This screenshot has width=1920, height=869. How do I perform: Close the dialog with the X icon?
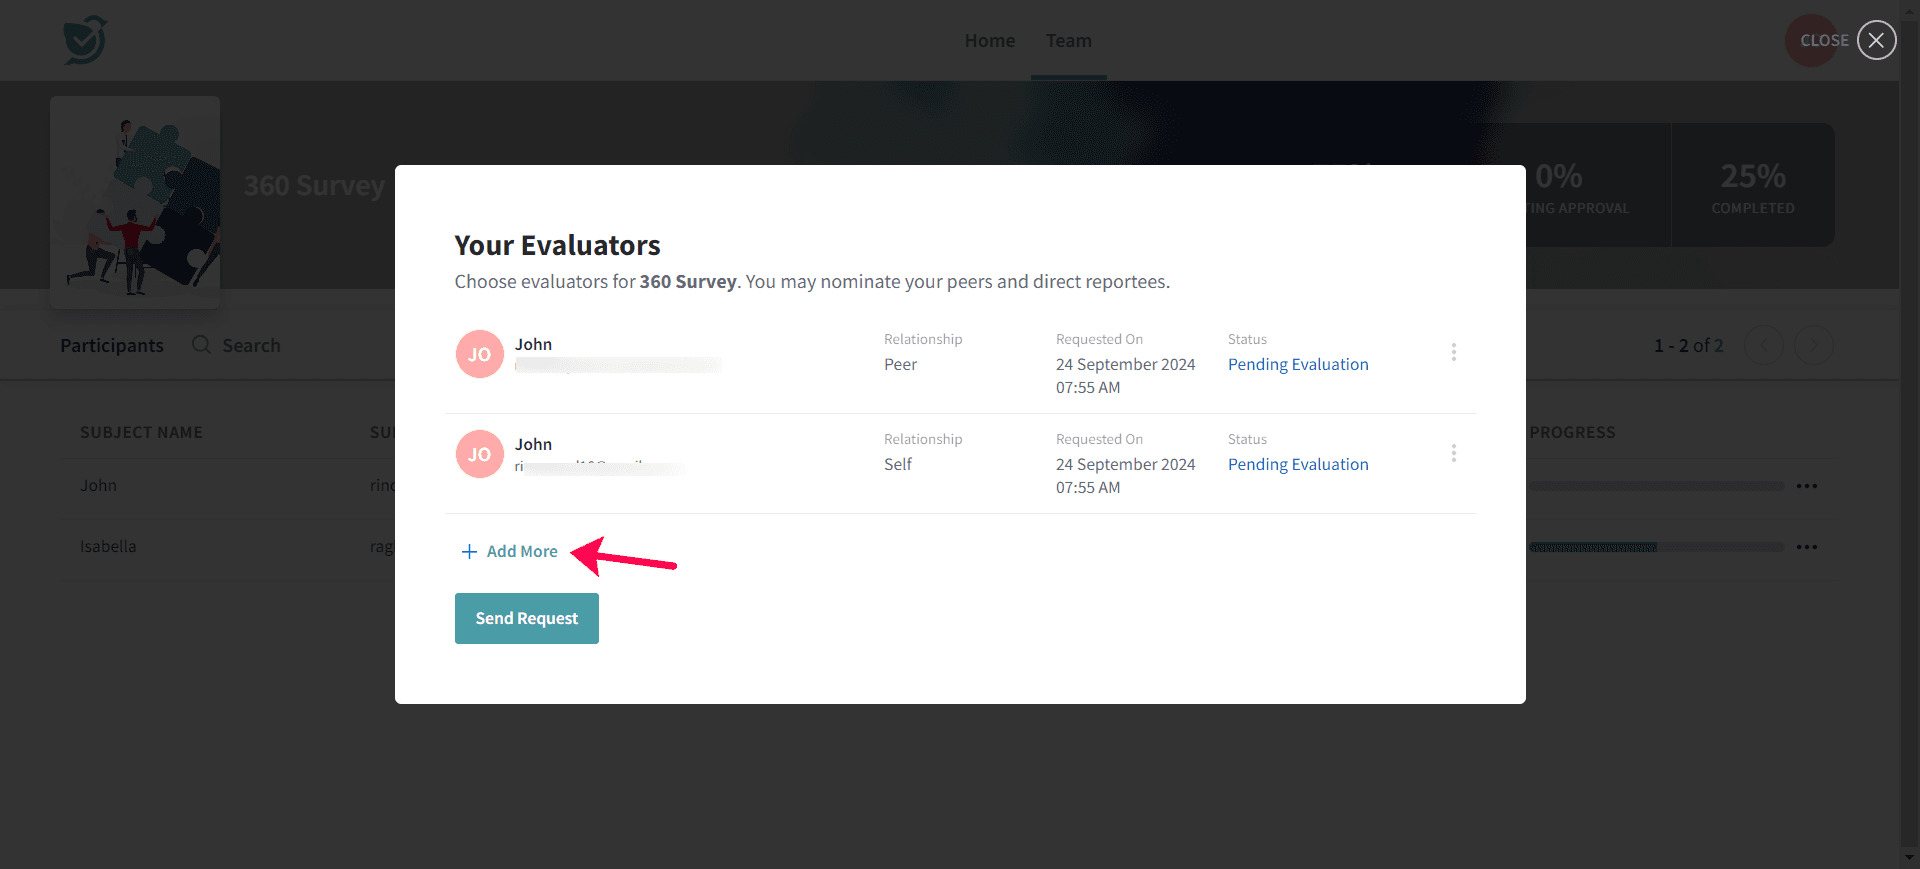(1876, 40)
